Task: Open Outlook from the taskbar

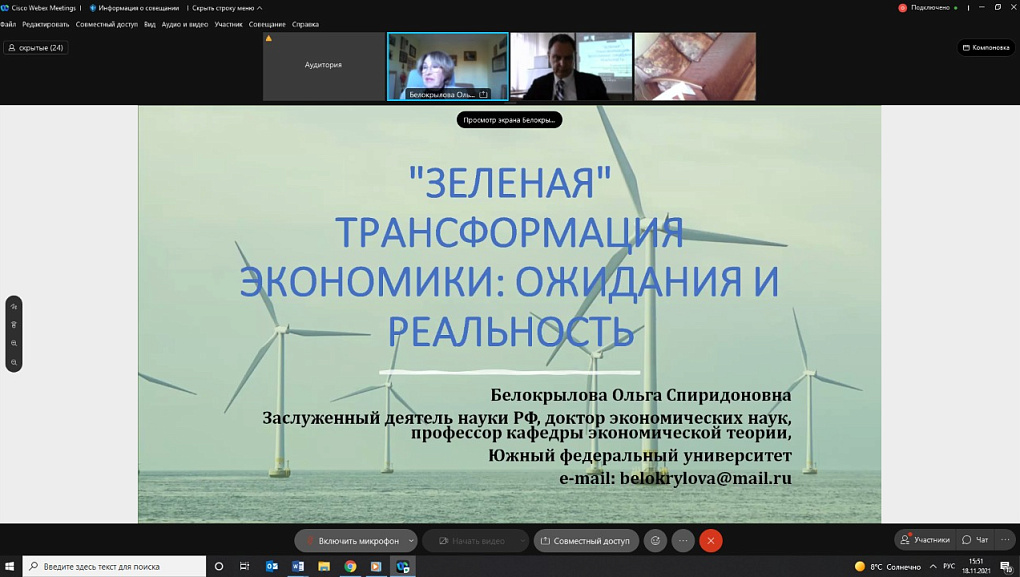Action: click(272, 566)
